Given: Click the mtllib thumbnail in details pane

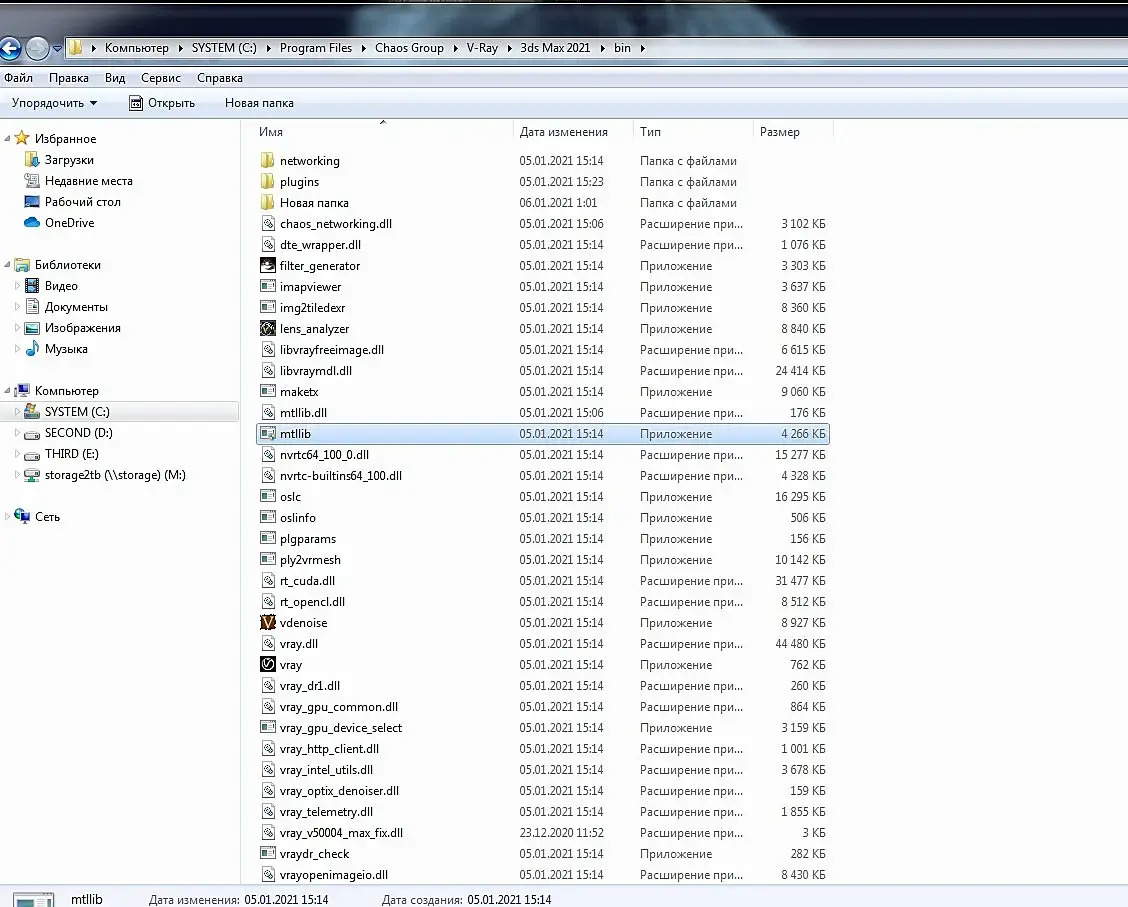Looking at the screenshot, I should [x=34, y=899].
